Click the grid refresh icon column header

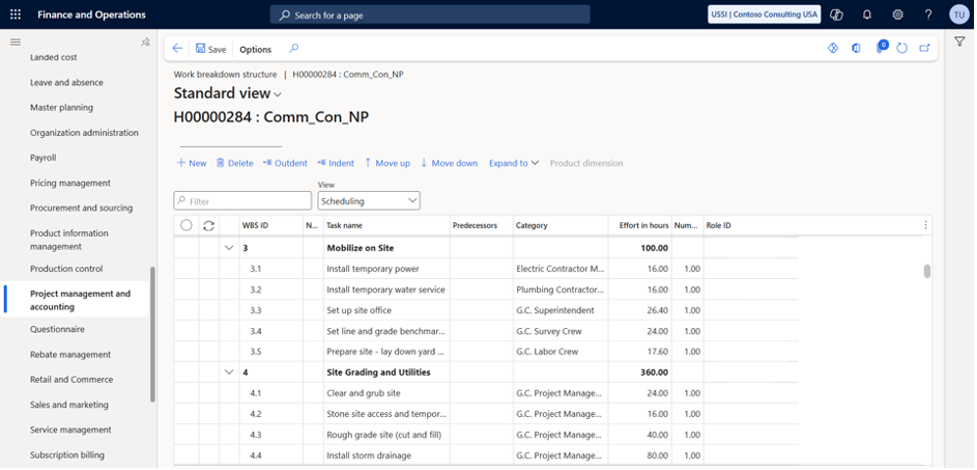click(x=209, y=226)
